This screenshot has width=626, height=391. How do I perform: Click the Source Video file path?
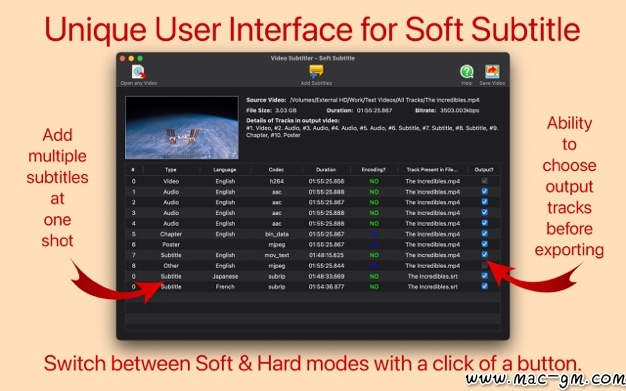(x=384, y=100)
